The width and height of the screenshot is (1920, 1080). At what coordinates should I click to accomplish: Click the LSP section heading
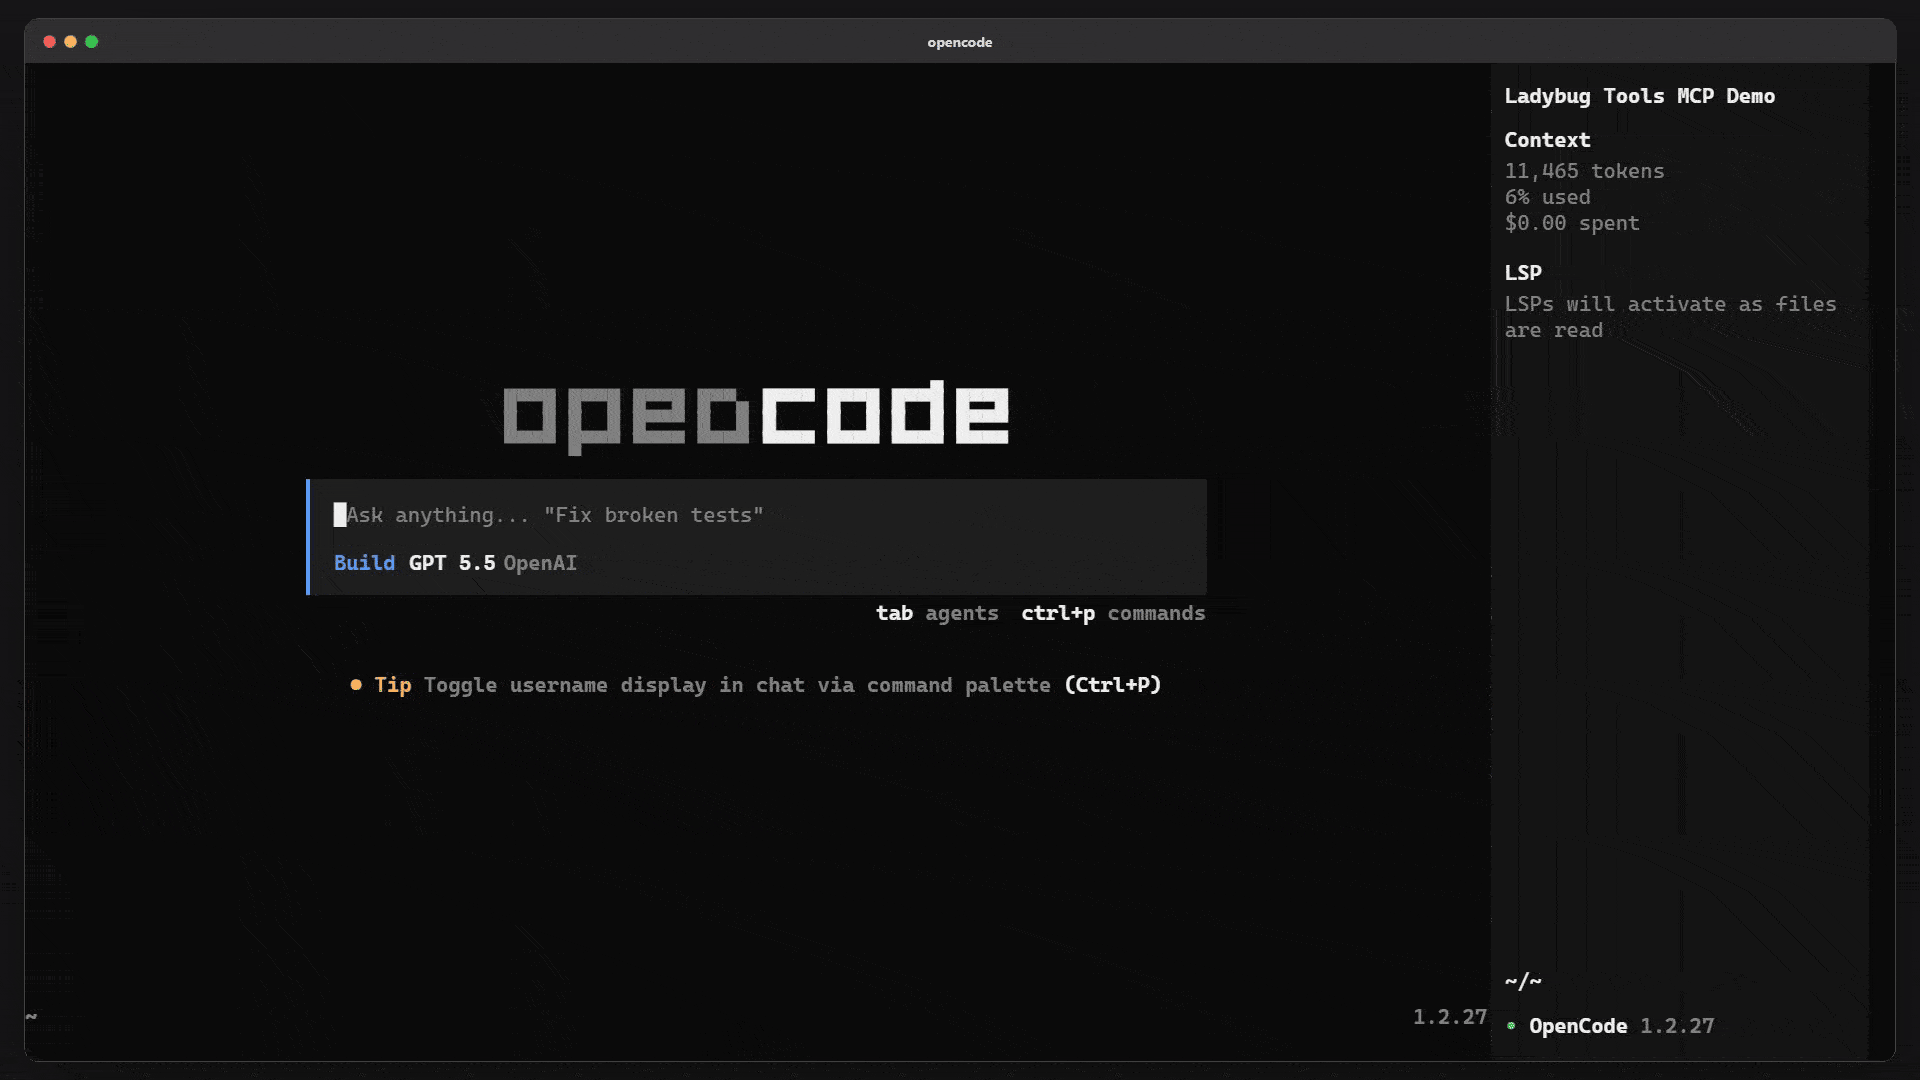coord(1523,273)
